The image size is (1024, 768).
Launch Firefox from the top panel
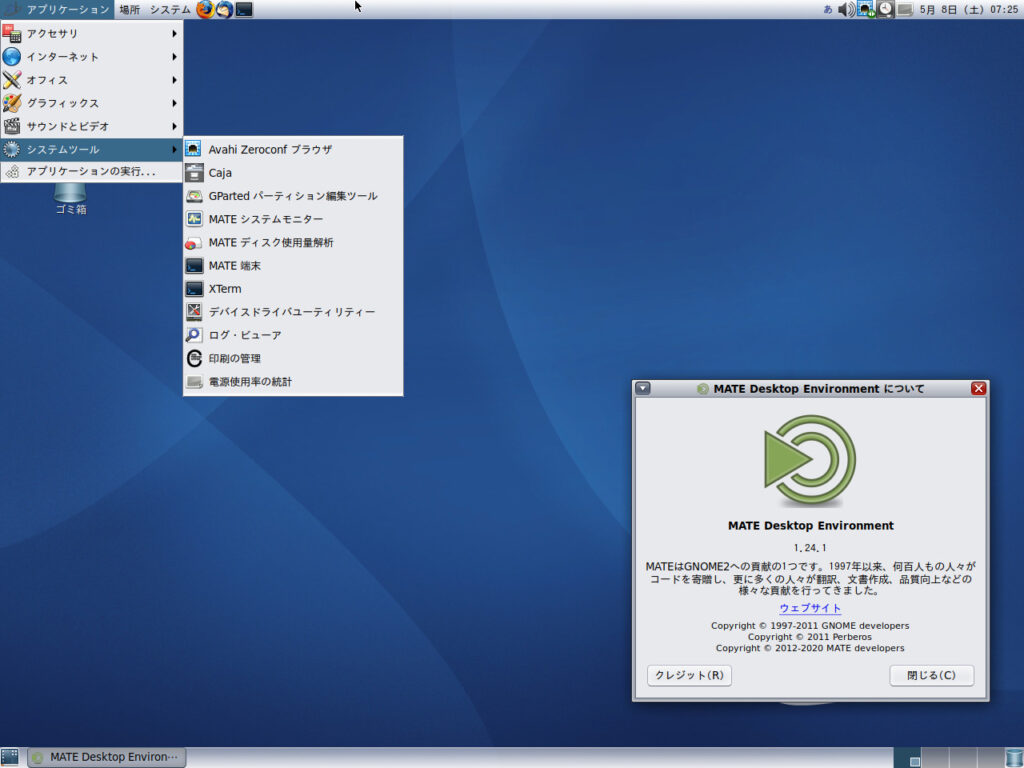(204, 9)
